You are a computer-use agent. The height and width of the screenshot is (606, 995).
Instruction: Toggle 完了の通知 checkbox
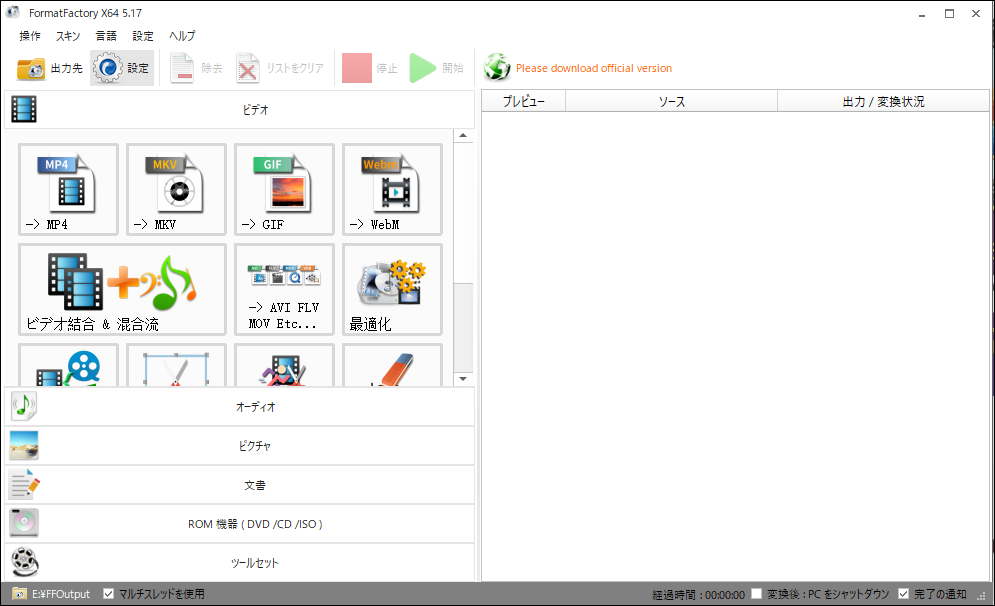click(904, 594)
